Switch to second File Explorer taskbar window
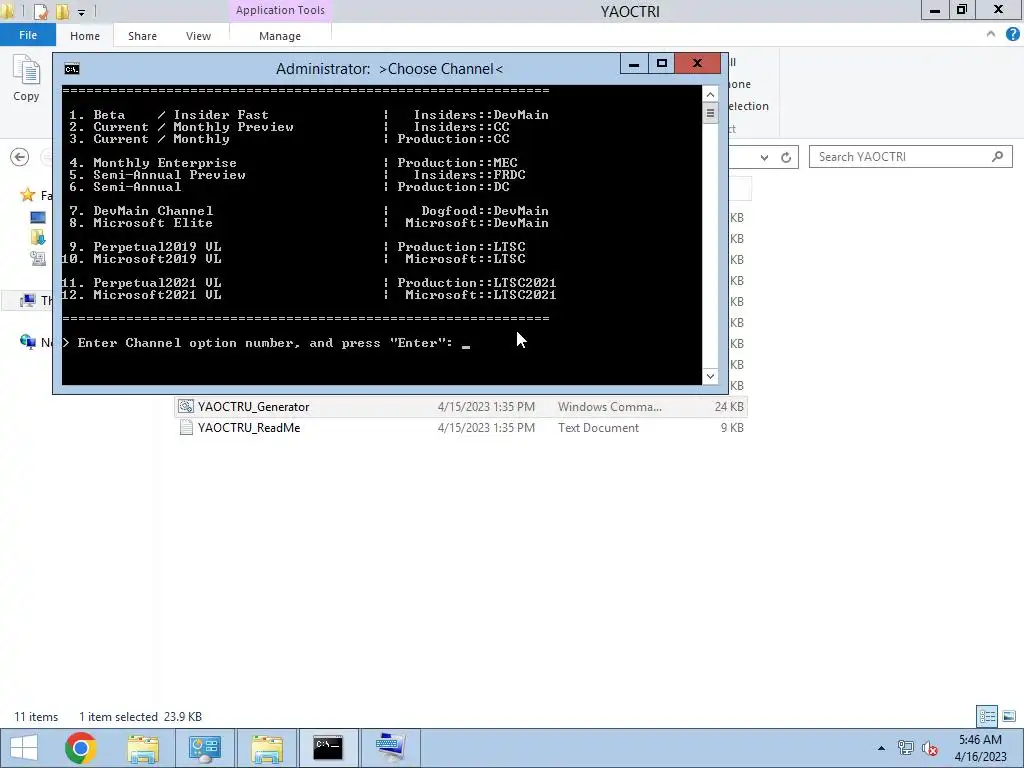 (266, 748)
